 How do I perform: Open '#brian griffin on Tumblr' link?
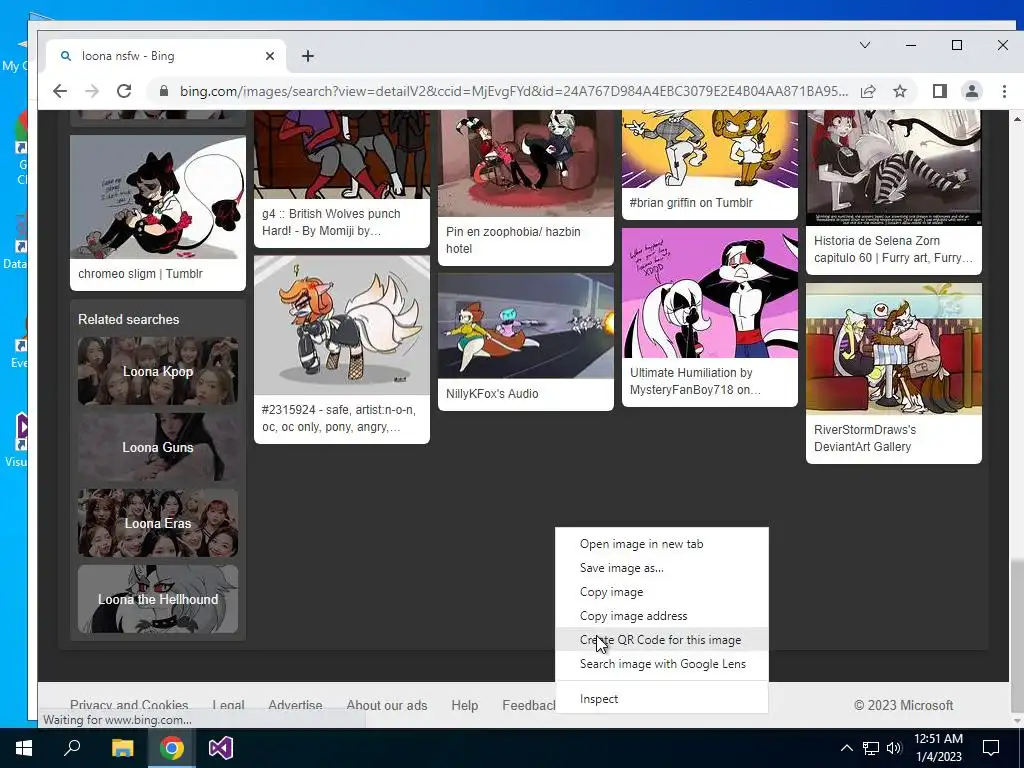[x=691, y=202]
